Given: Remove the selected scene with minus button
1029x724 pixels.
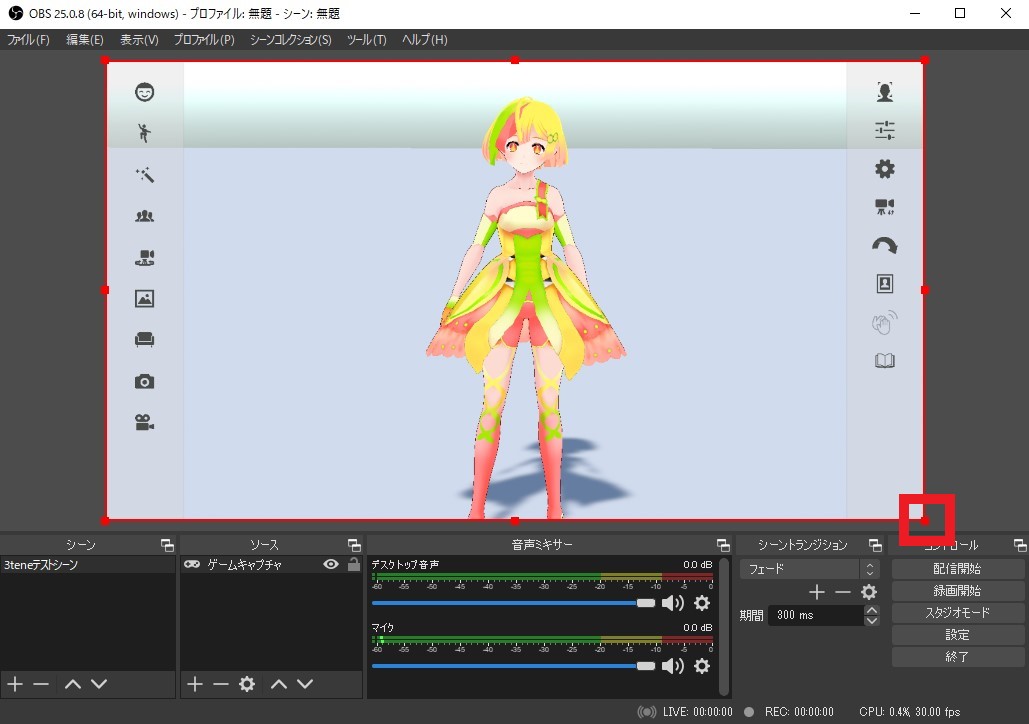Looking at the screenshot, I should click(41, 684).
